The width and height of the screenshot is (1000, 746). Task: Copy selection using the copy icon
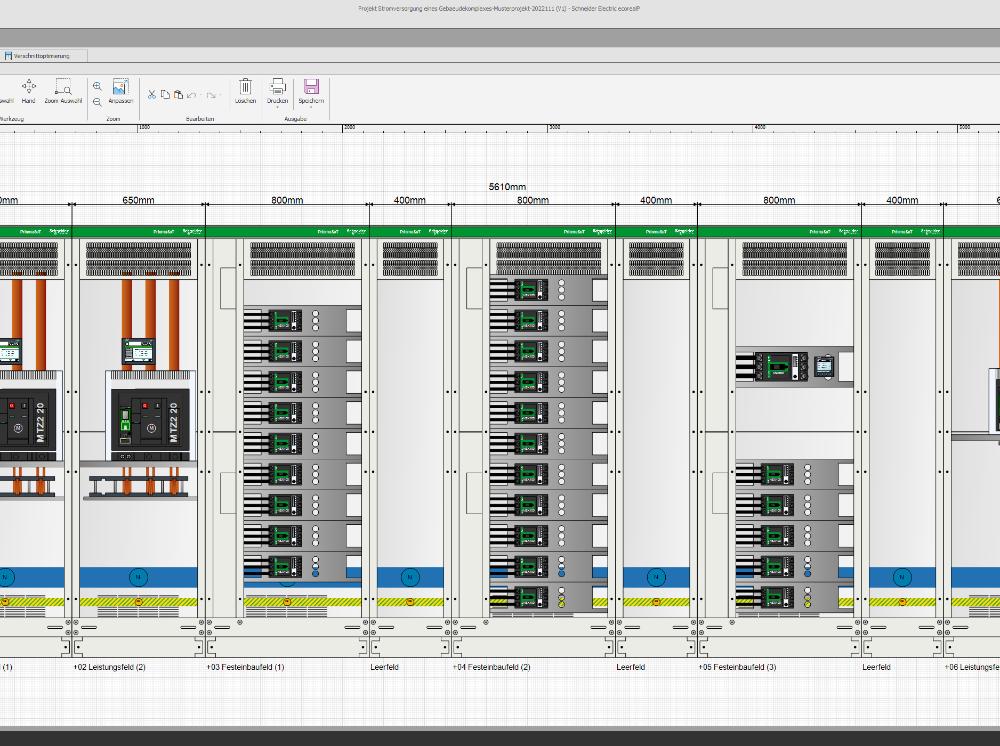click(165, 94)
